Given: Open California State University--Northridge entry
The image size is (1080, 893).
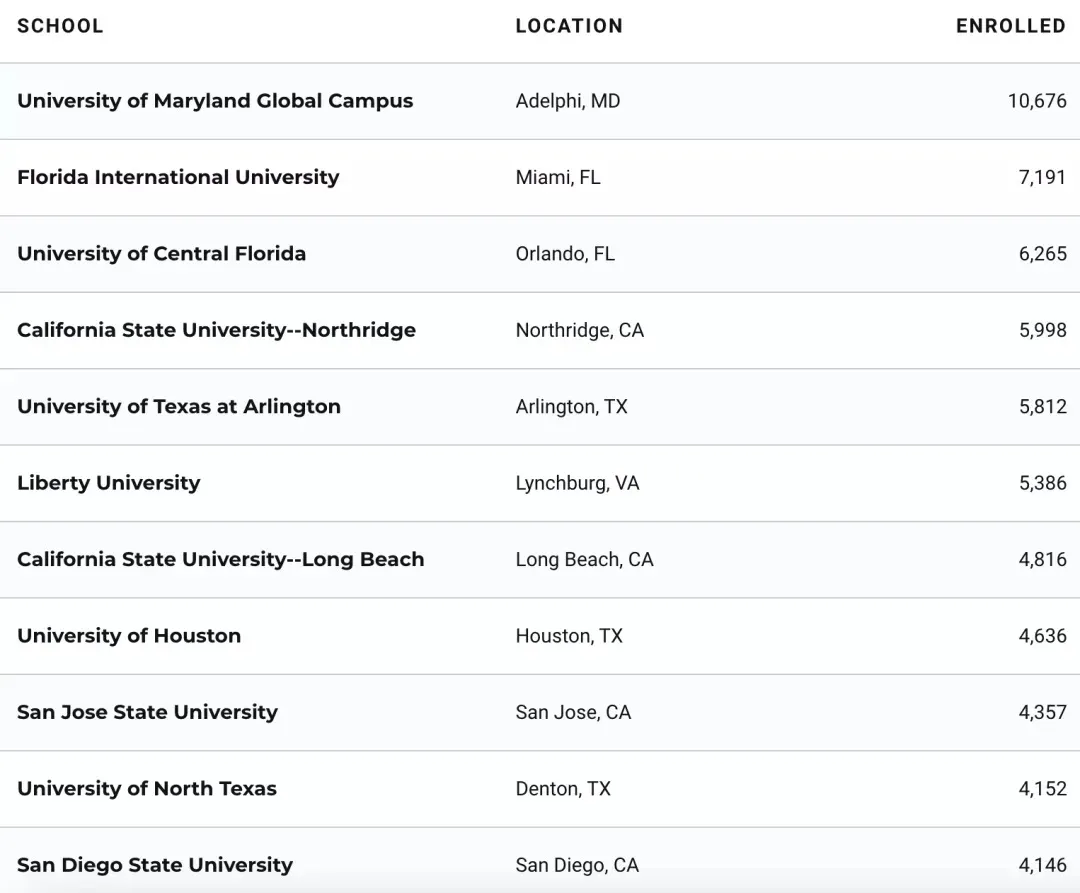Looking at the screenshot, I should pyautogui.click(x=216, y=330).
